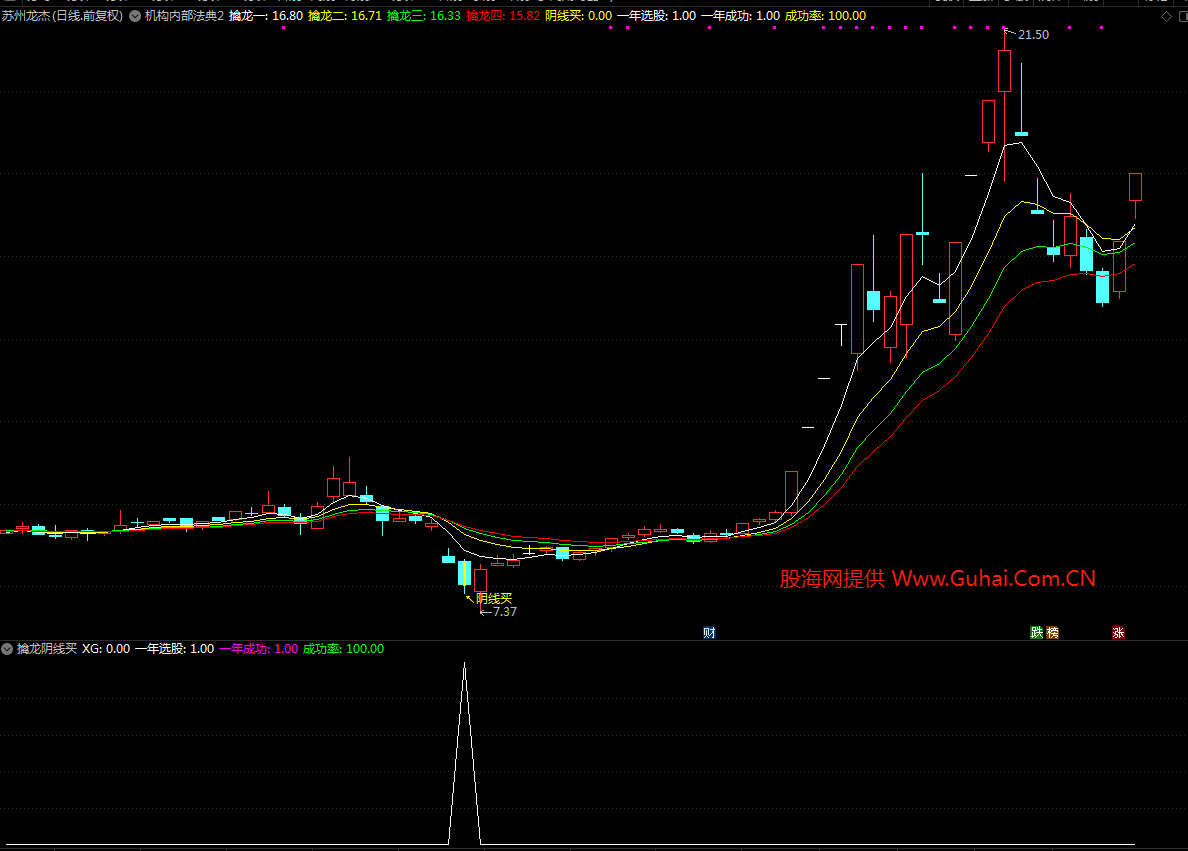1188x851 pixels.
Task: Click the yellow-highlighted signal candlestick near 7.37
Action: coord(464,573)
